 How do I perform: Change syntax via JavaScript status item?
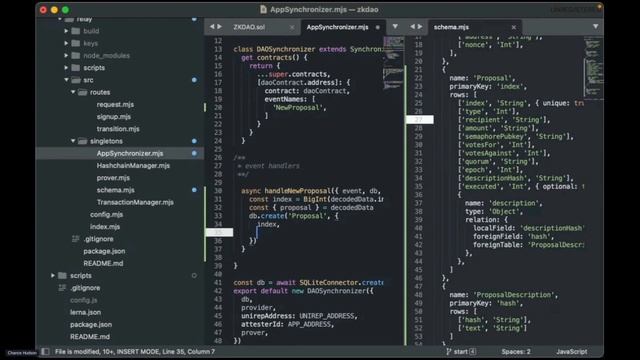click(571, 351)
